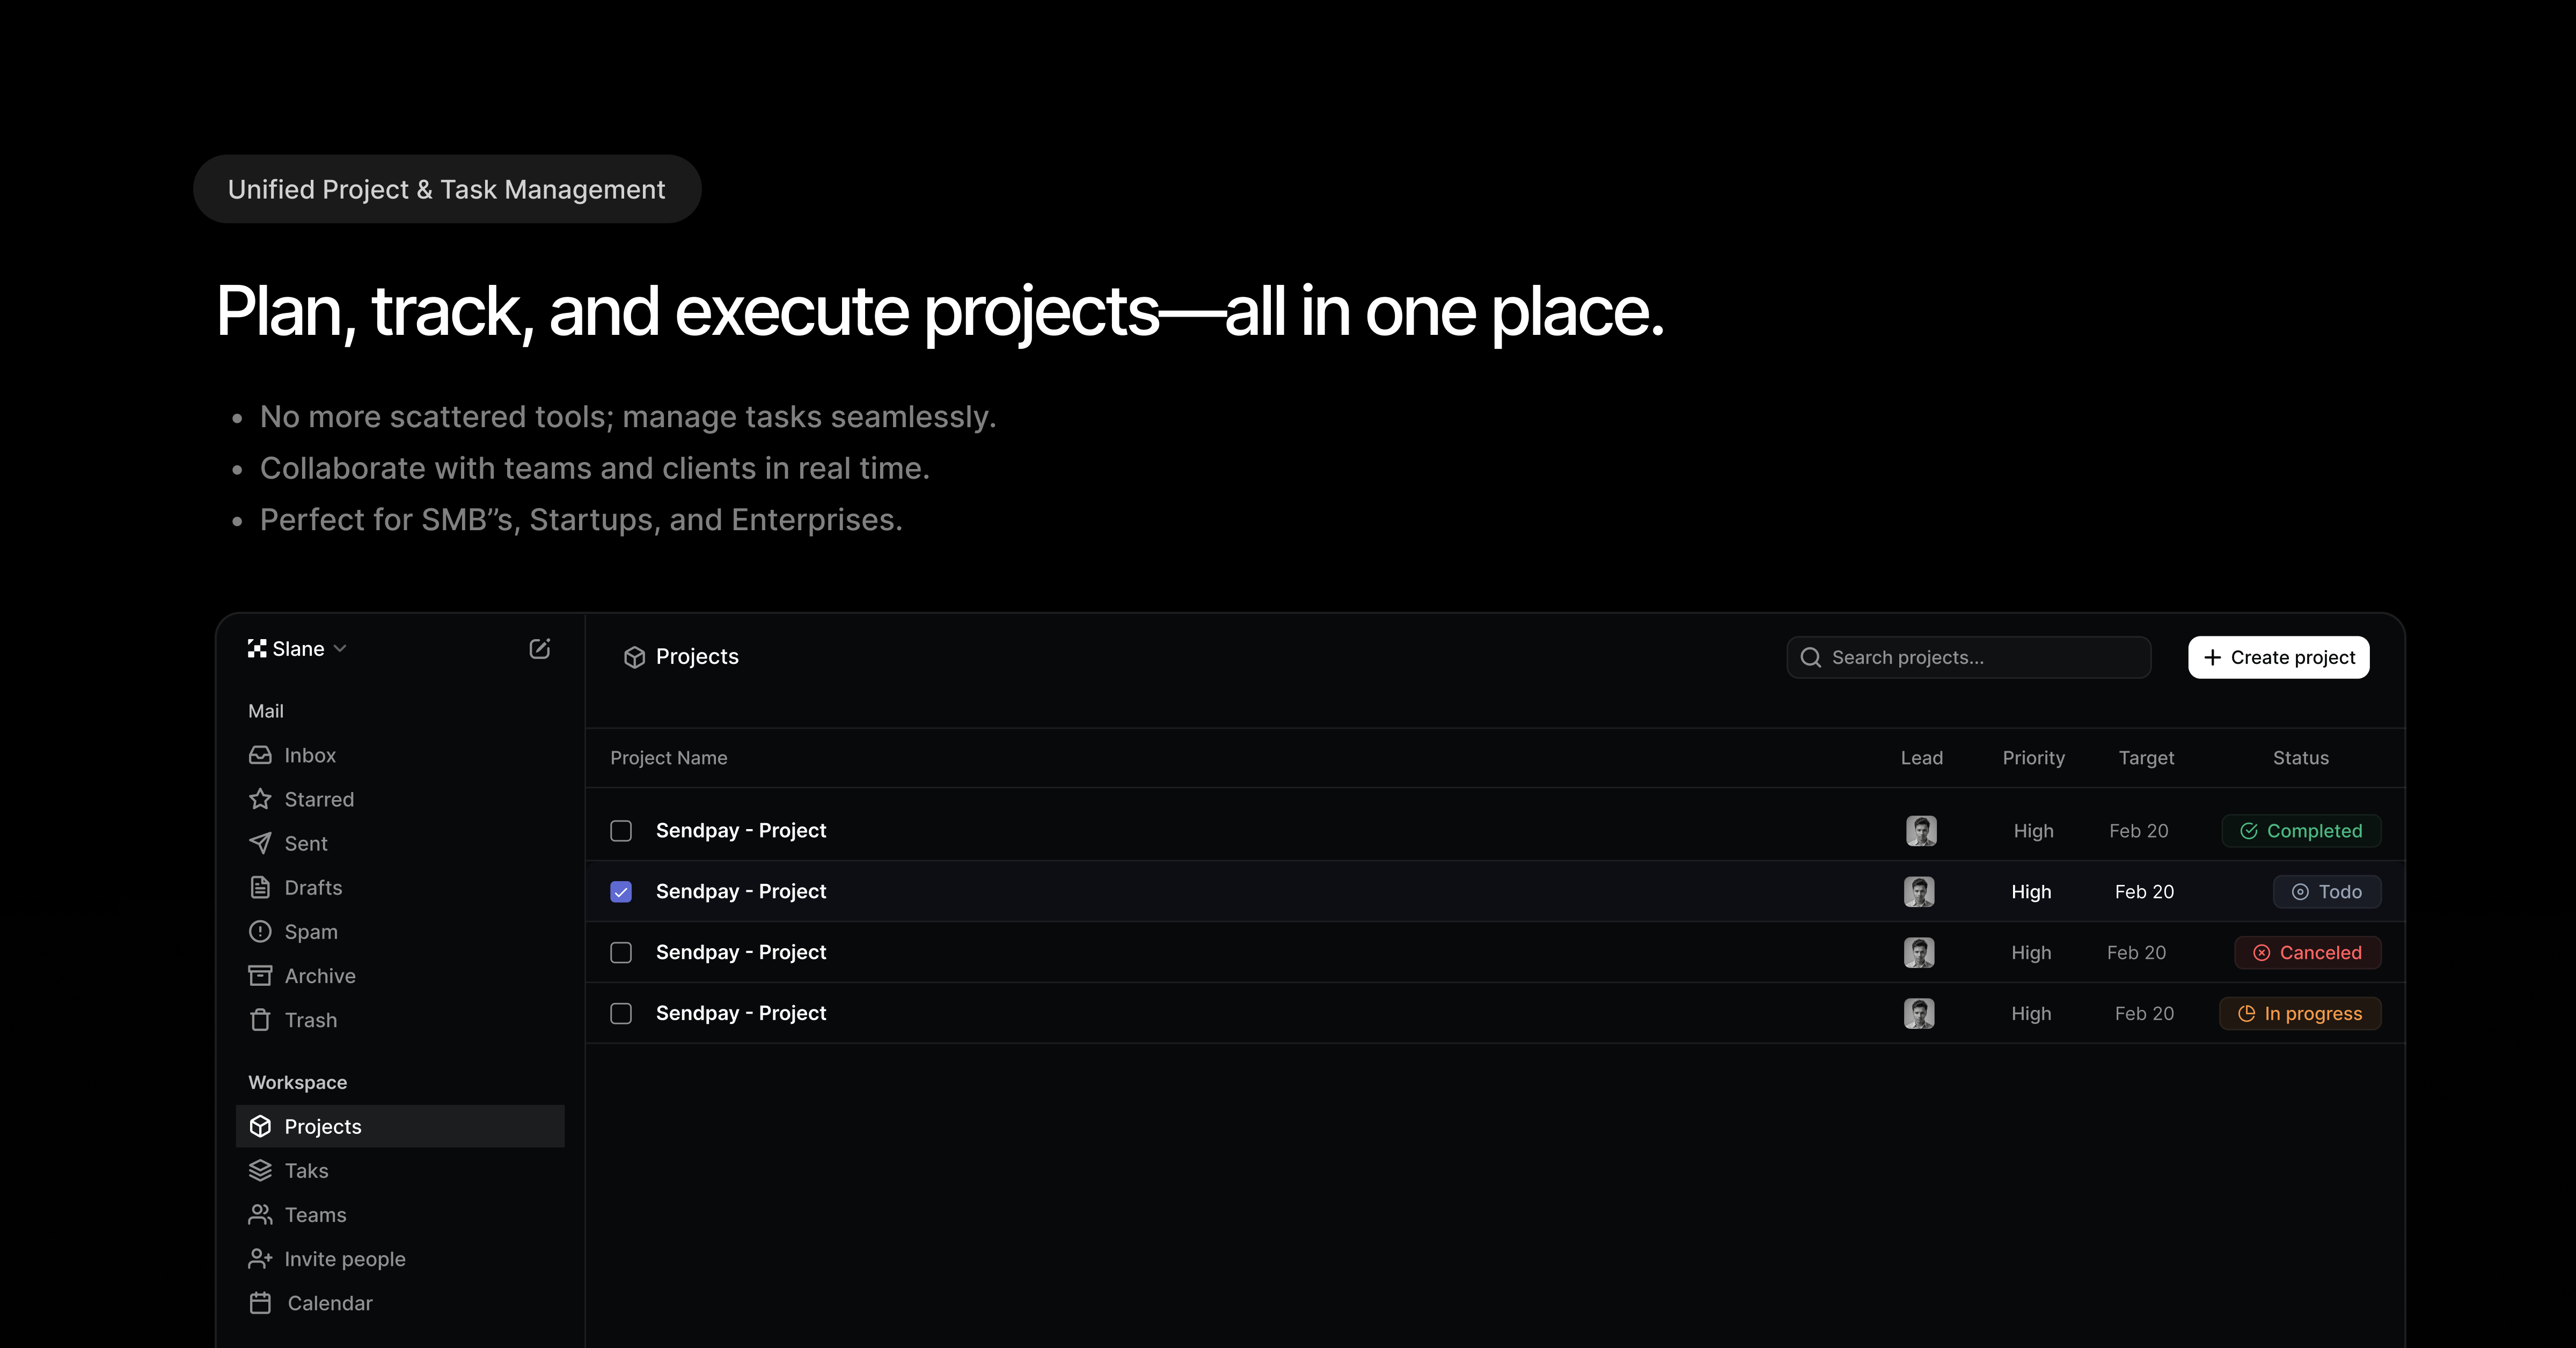Click lead avatar in Completed project row
2576x1348 pixels.
1921,831
